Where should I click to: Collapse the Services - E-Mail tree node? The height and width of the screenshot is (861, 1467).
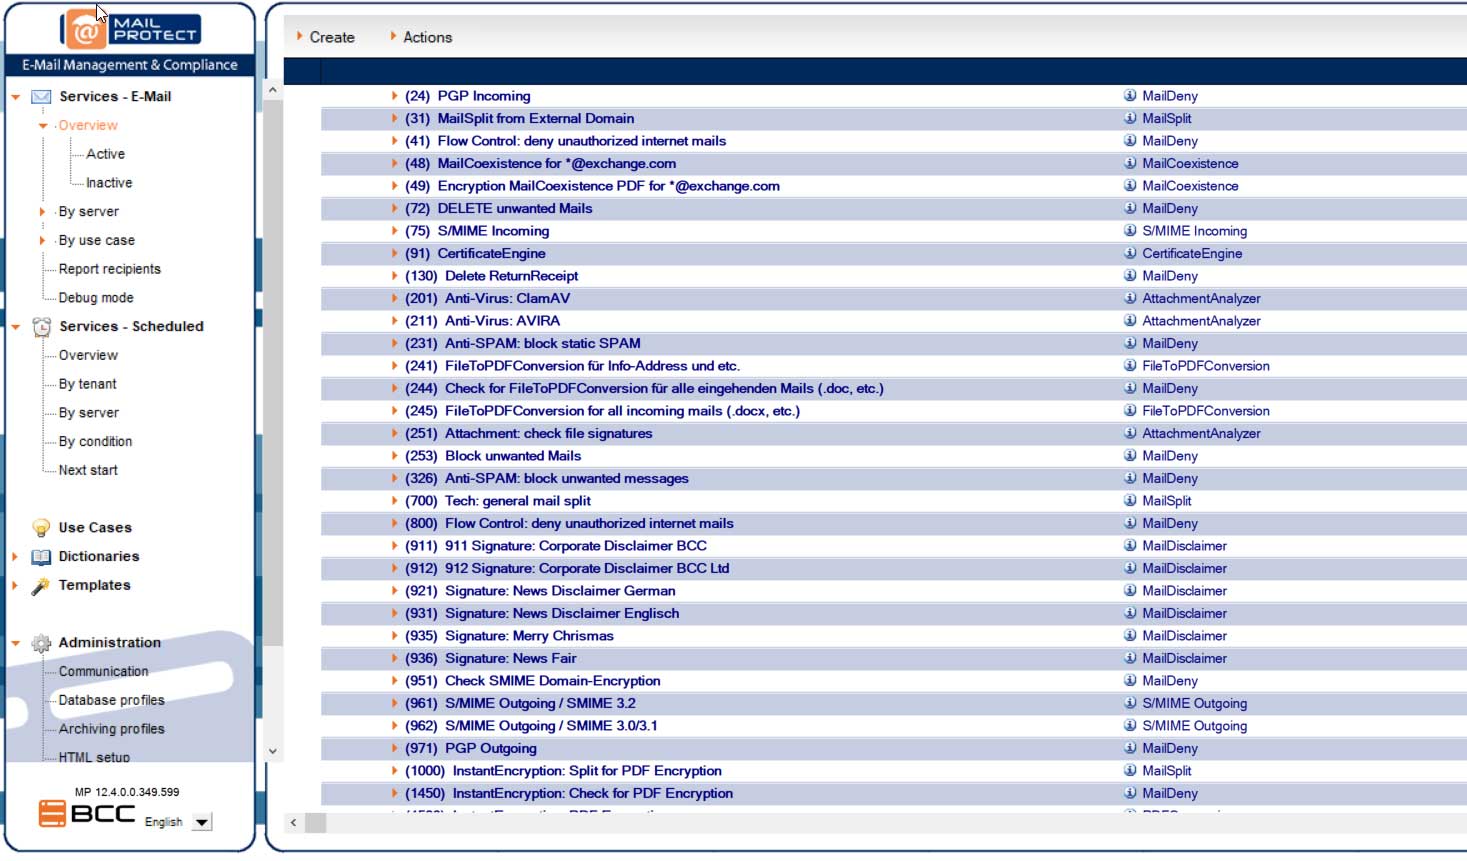click(x=15, y=97)
